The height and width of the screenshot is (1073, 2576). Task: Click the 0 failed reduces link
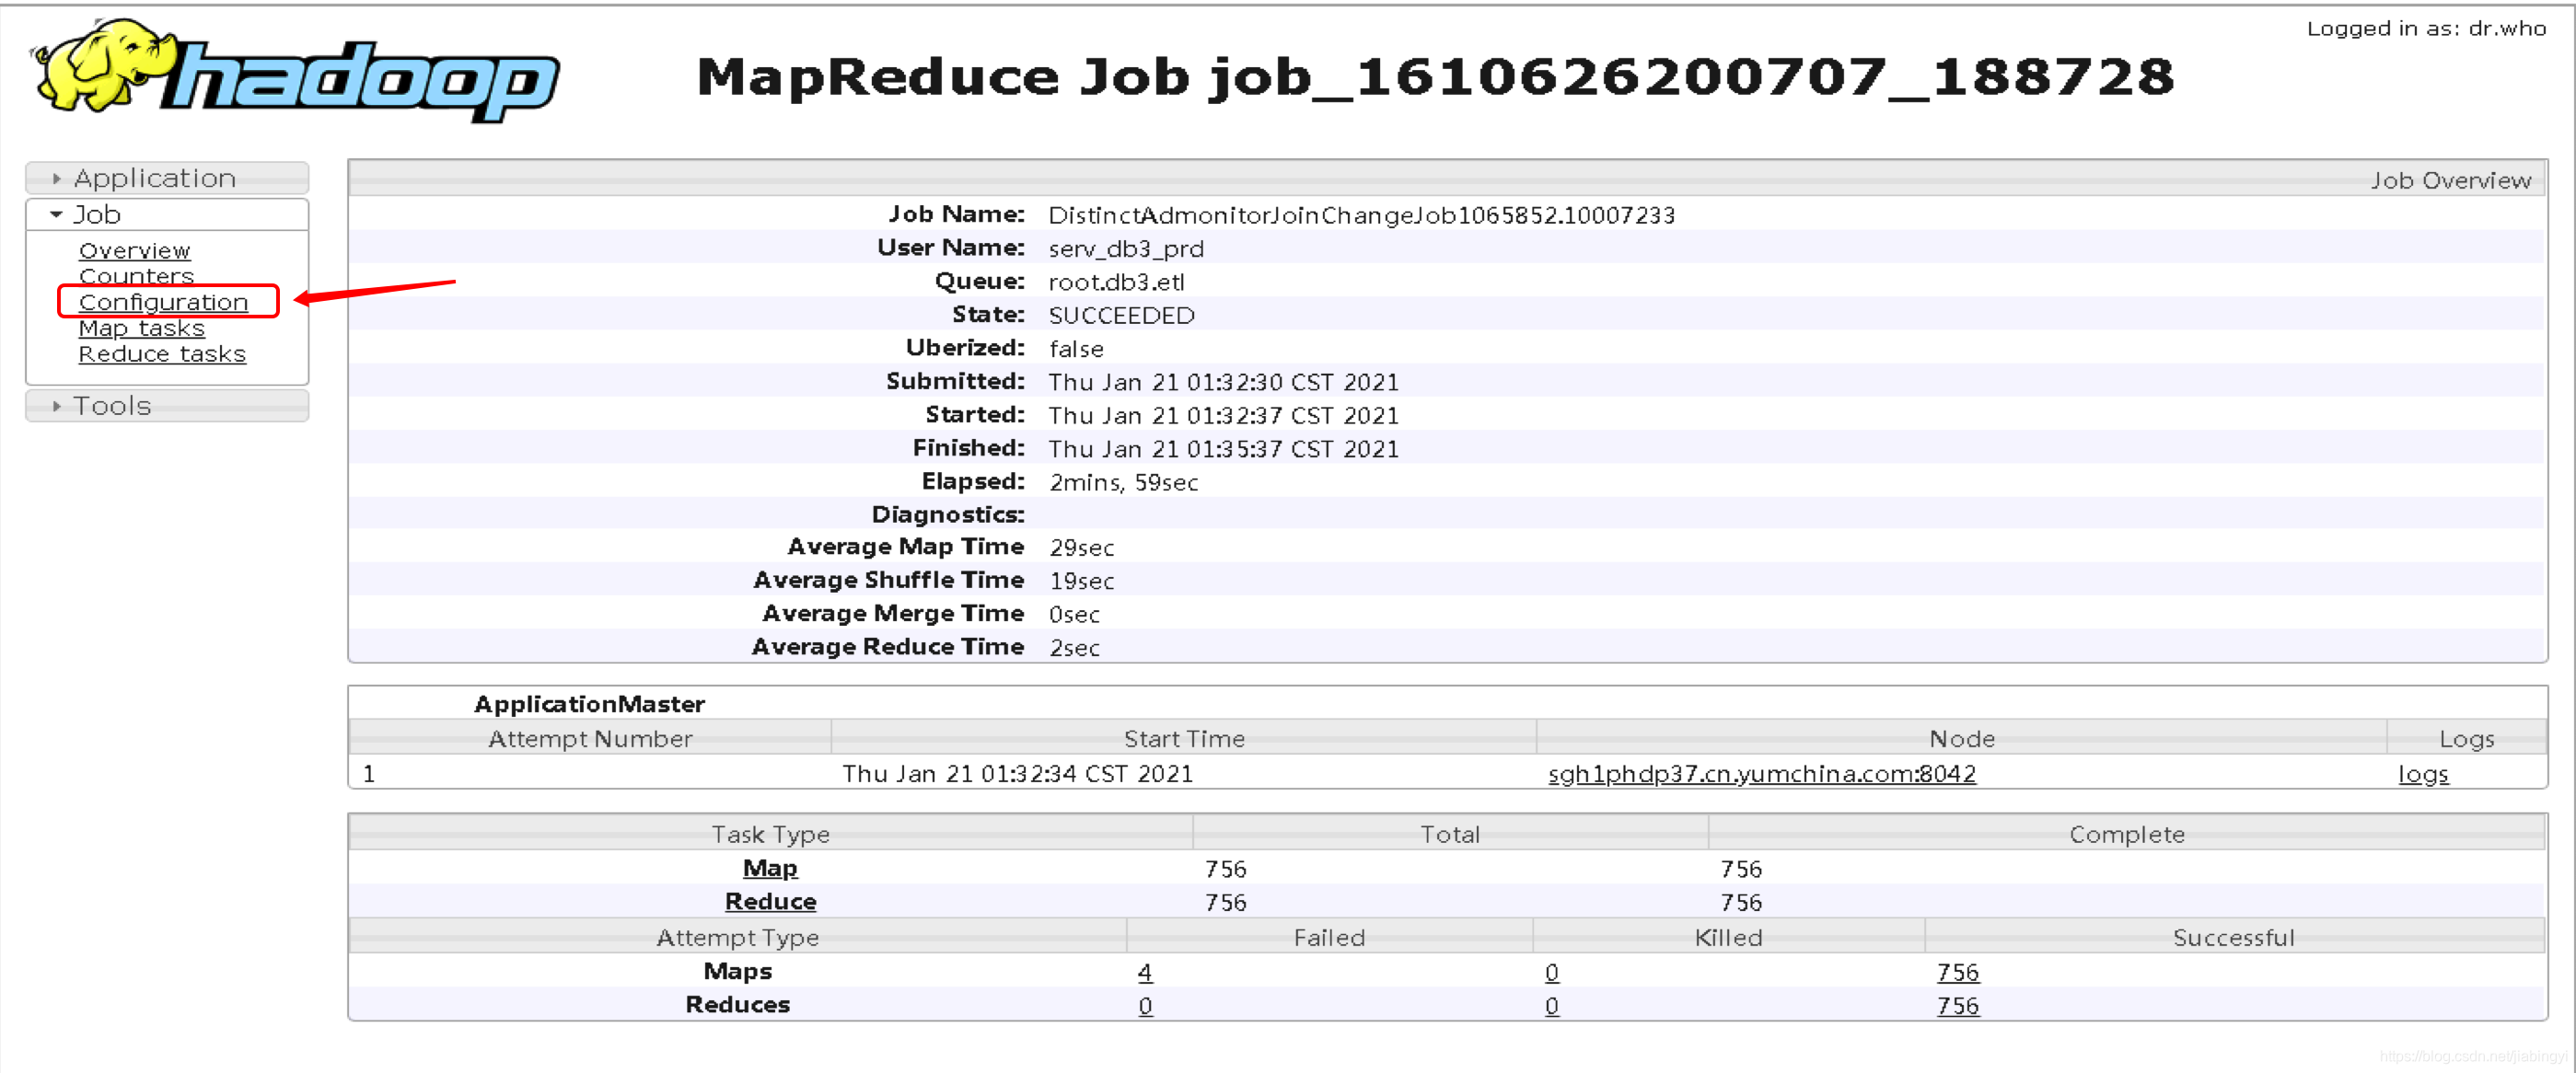point(1145,1005)
